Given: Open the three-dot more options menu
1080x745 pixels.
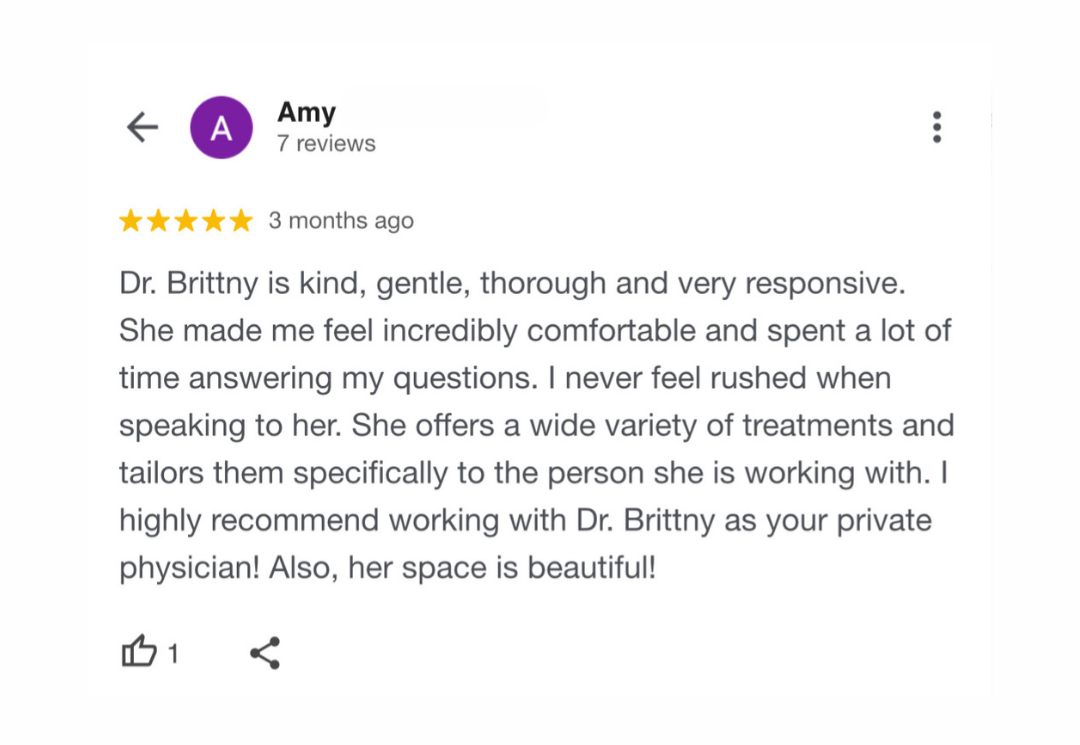Looking at the screenshot, I should (936, 127).
